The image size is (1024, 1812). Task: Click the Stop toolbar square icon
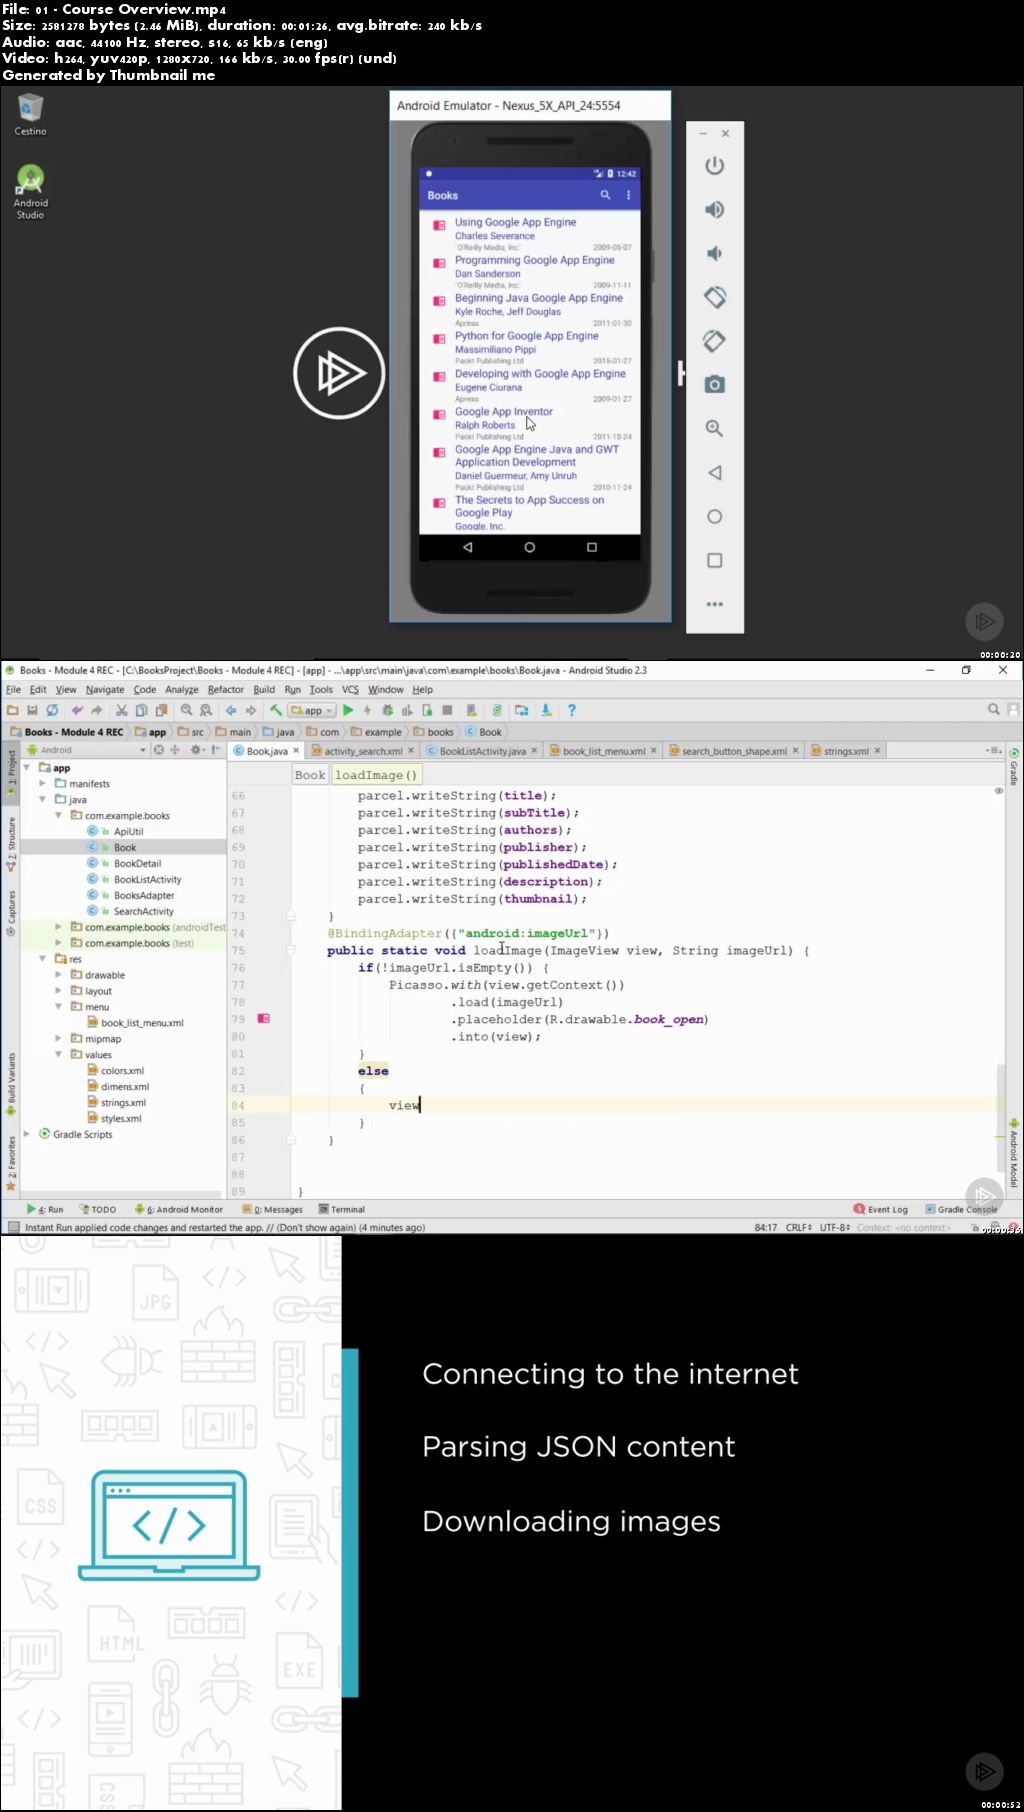pyautogui.click(x=447, y=710)
